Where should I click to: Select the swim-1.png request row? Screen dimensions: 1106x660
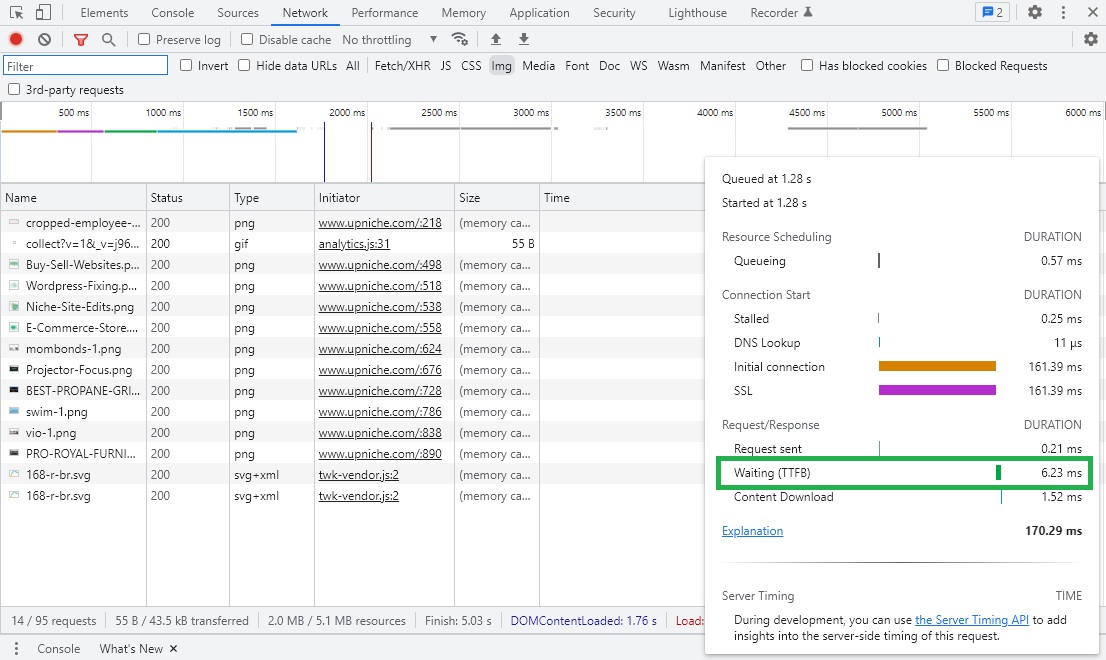tap(353, 411)
